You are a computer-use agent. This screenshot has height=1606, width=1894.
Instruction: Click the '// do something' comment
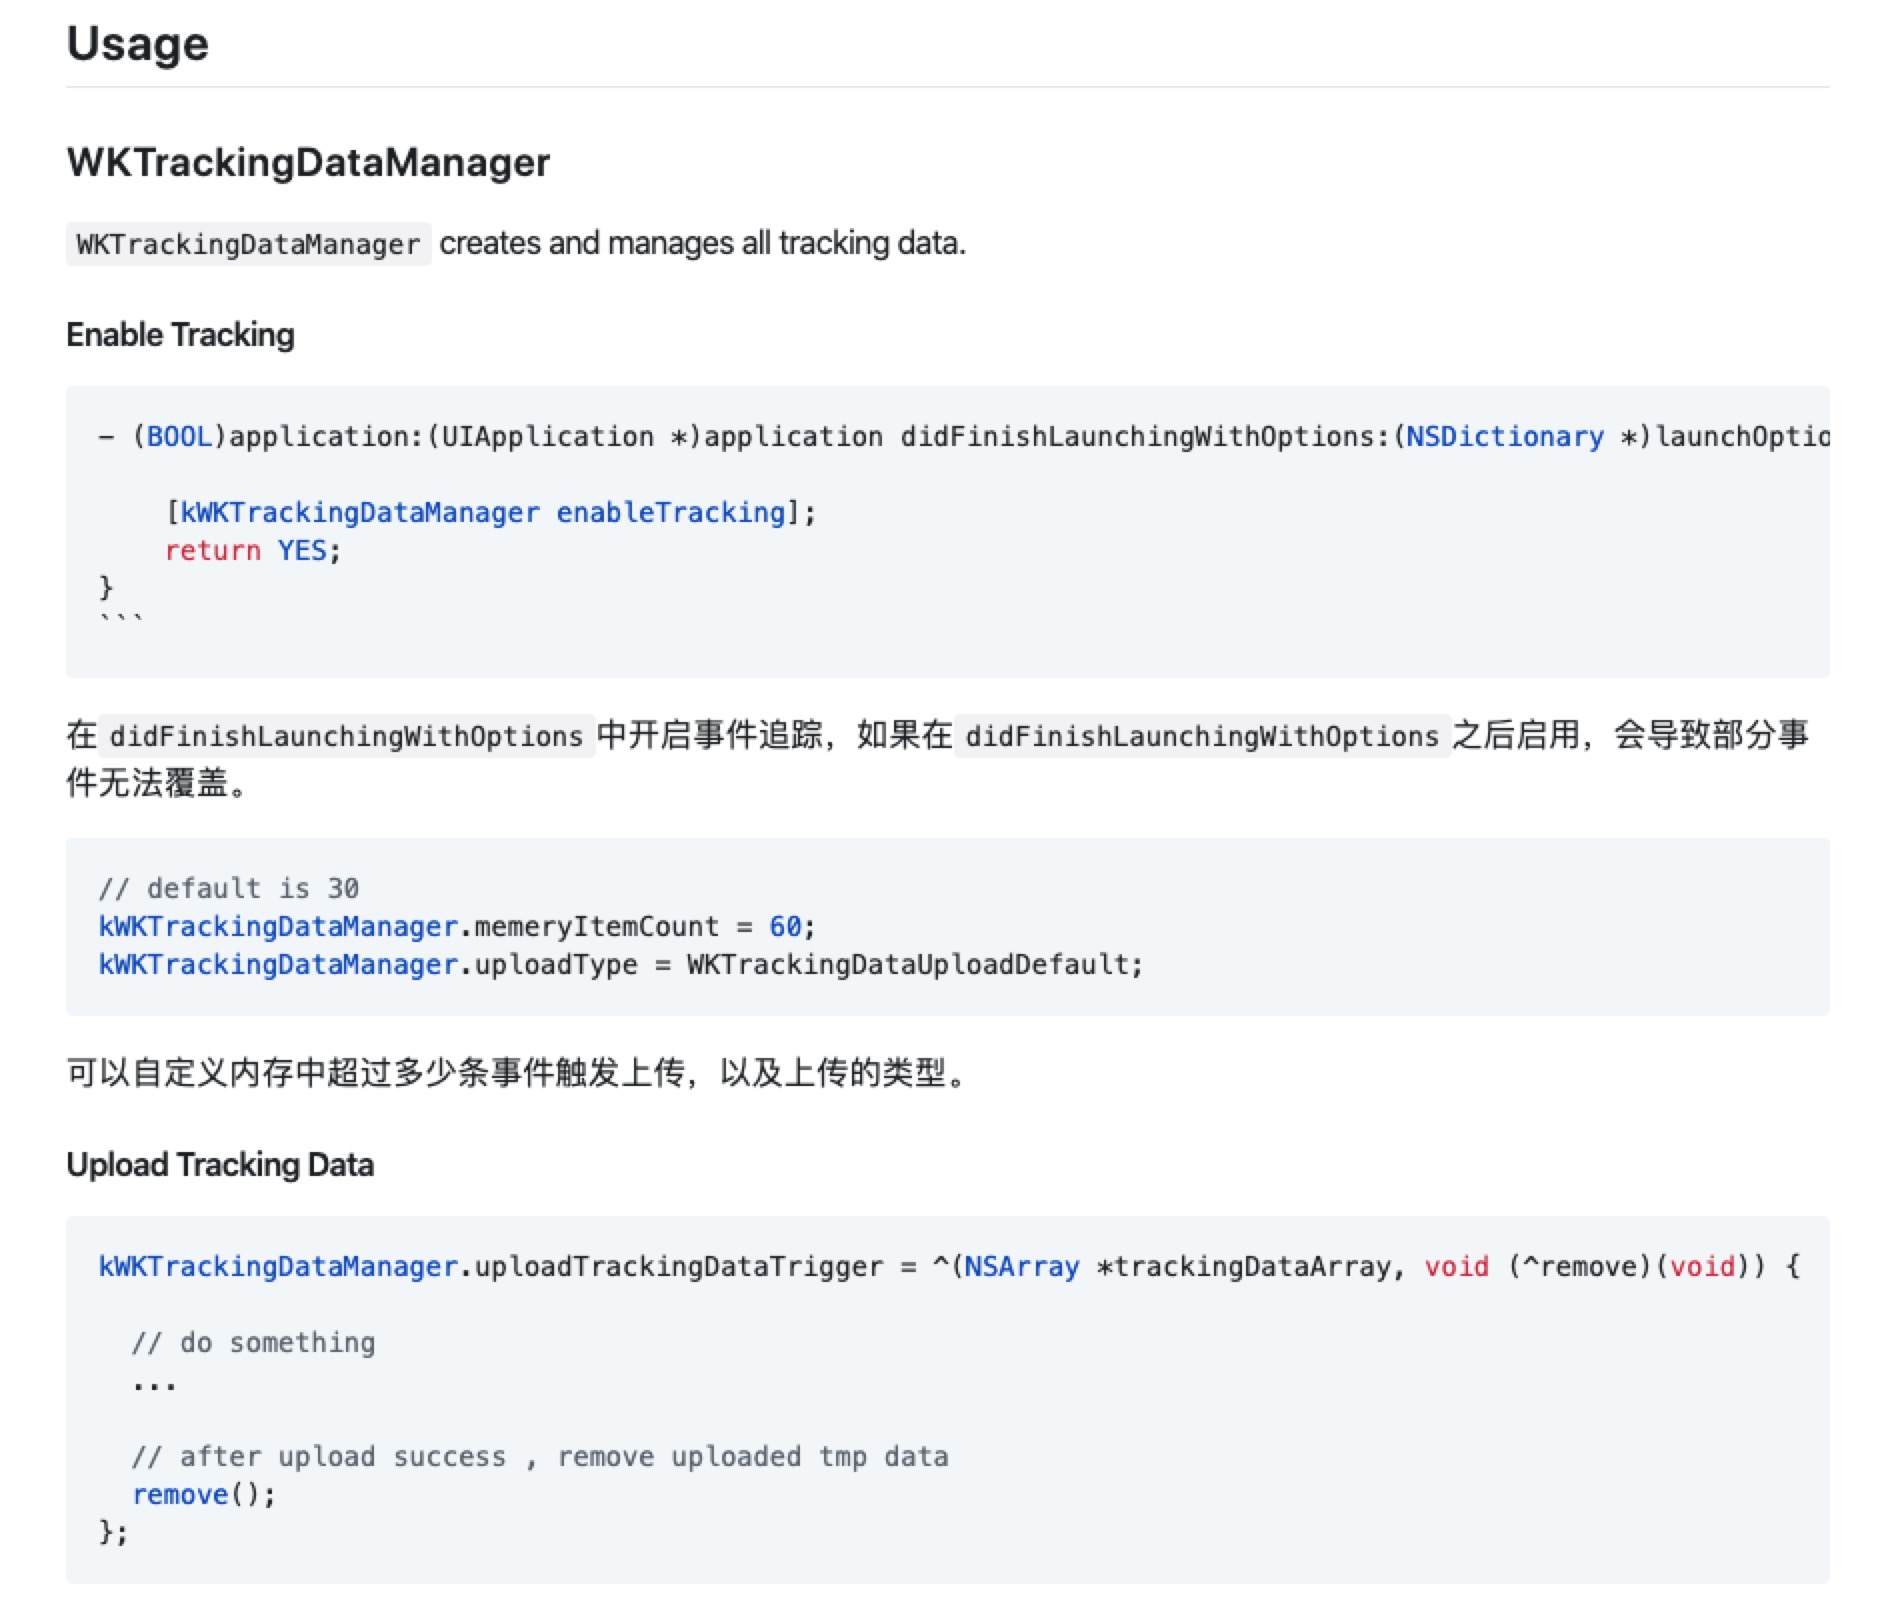tap(254, 1343)
